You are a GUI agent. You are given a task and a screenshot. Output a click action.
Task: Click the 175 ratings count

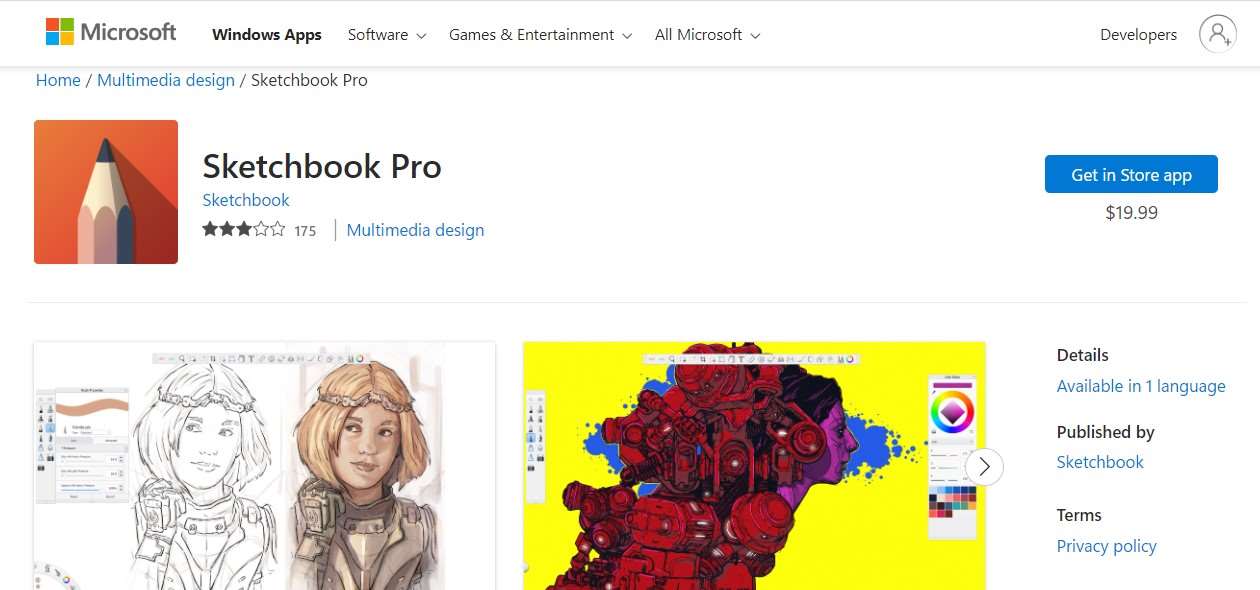pos(305,231)
